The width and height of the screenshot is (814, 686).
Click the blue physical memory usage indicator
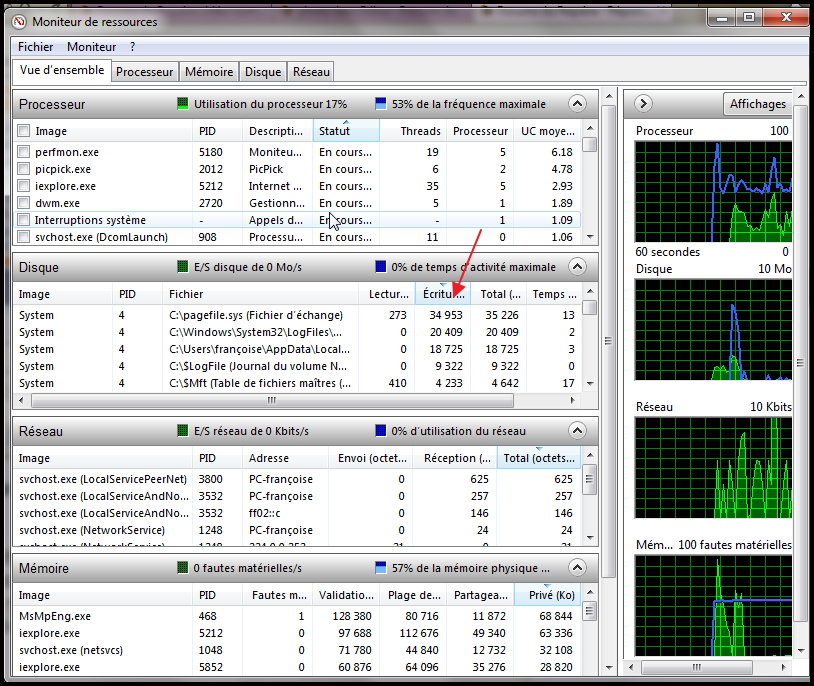(x=380, y=568)
